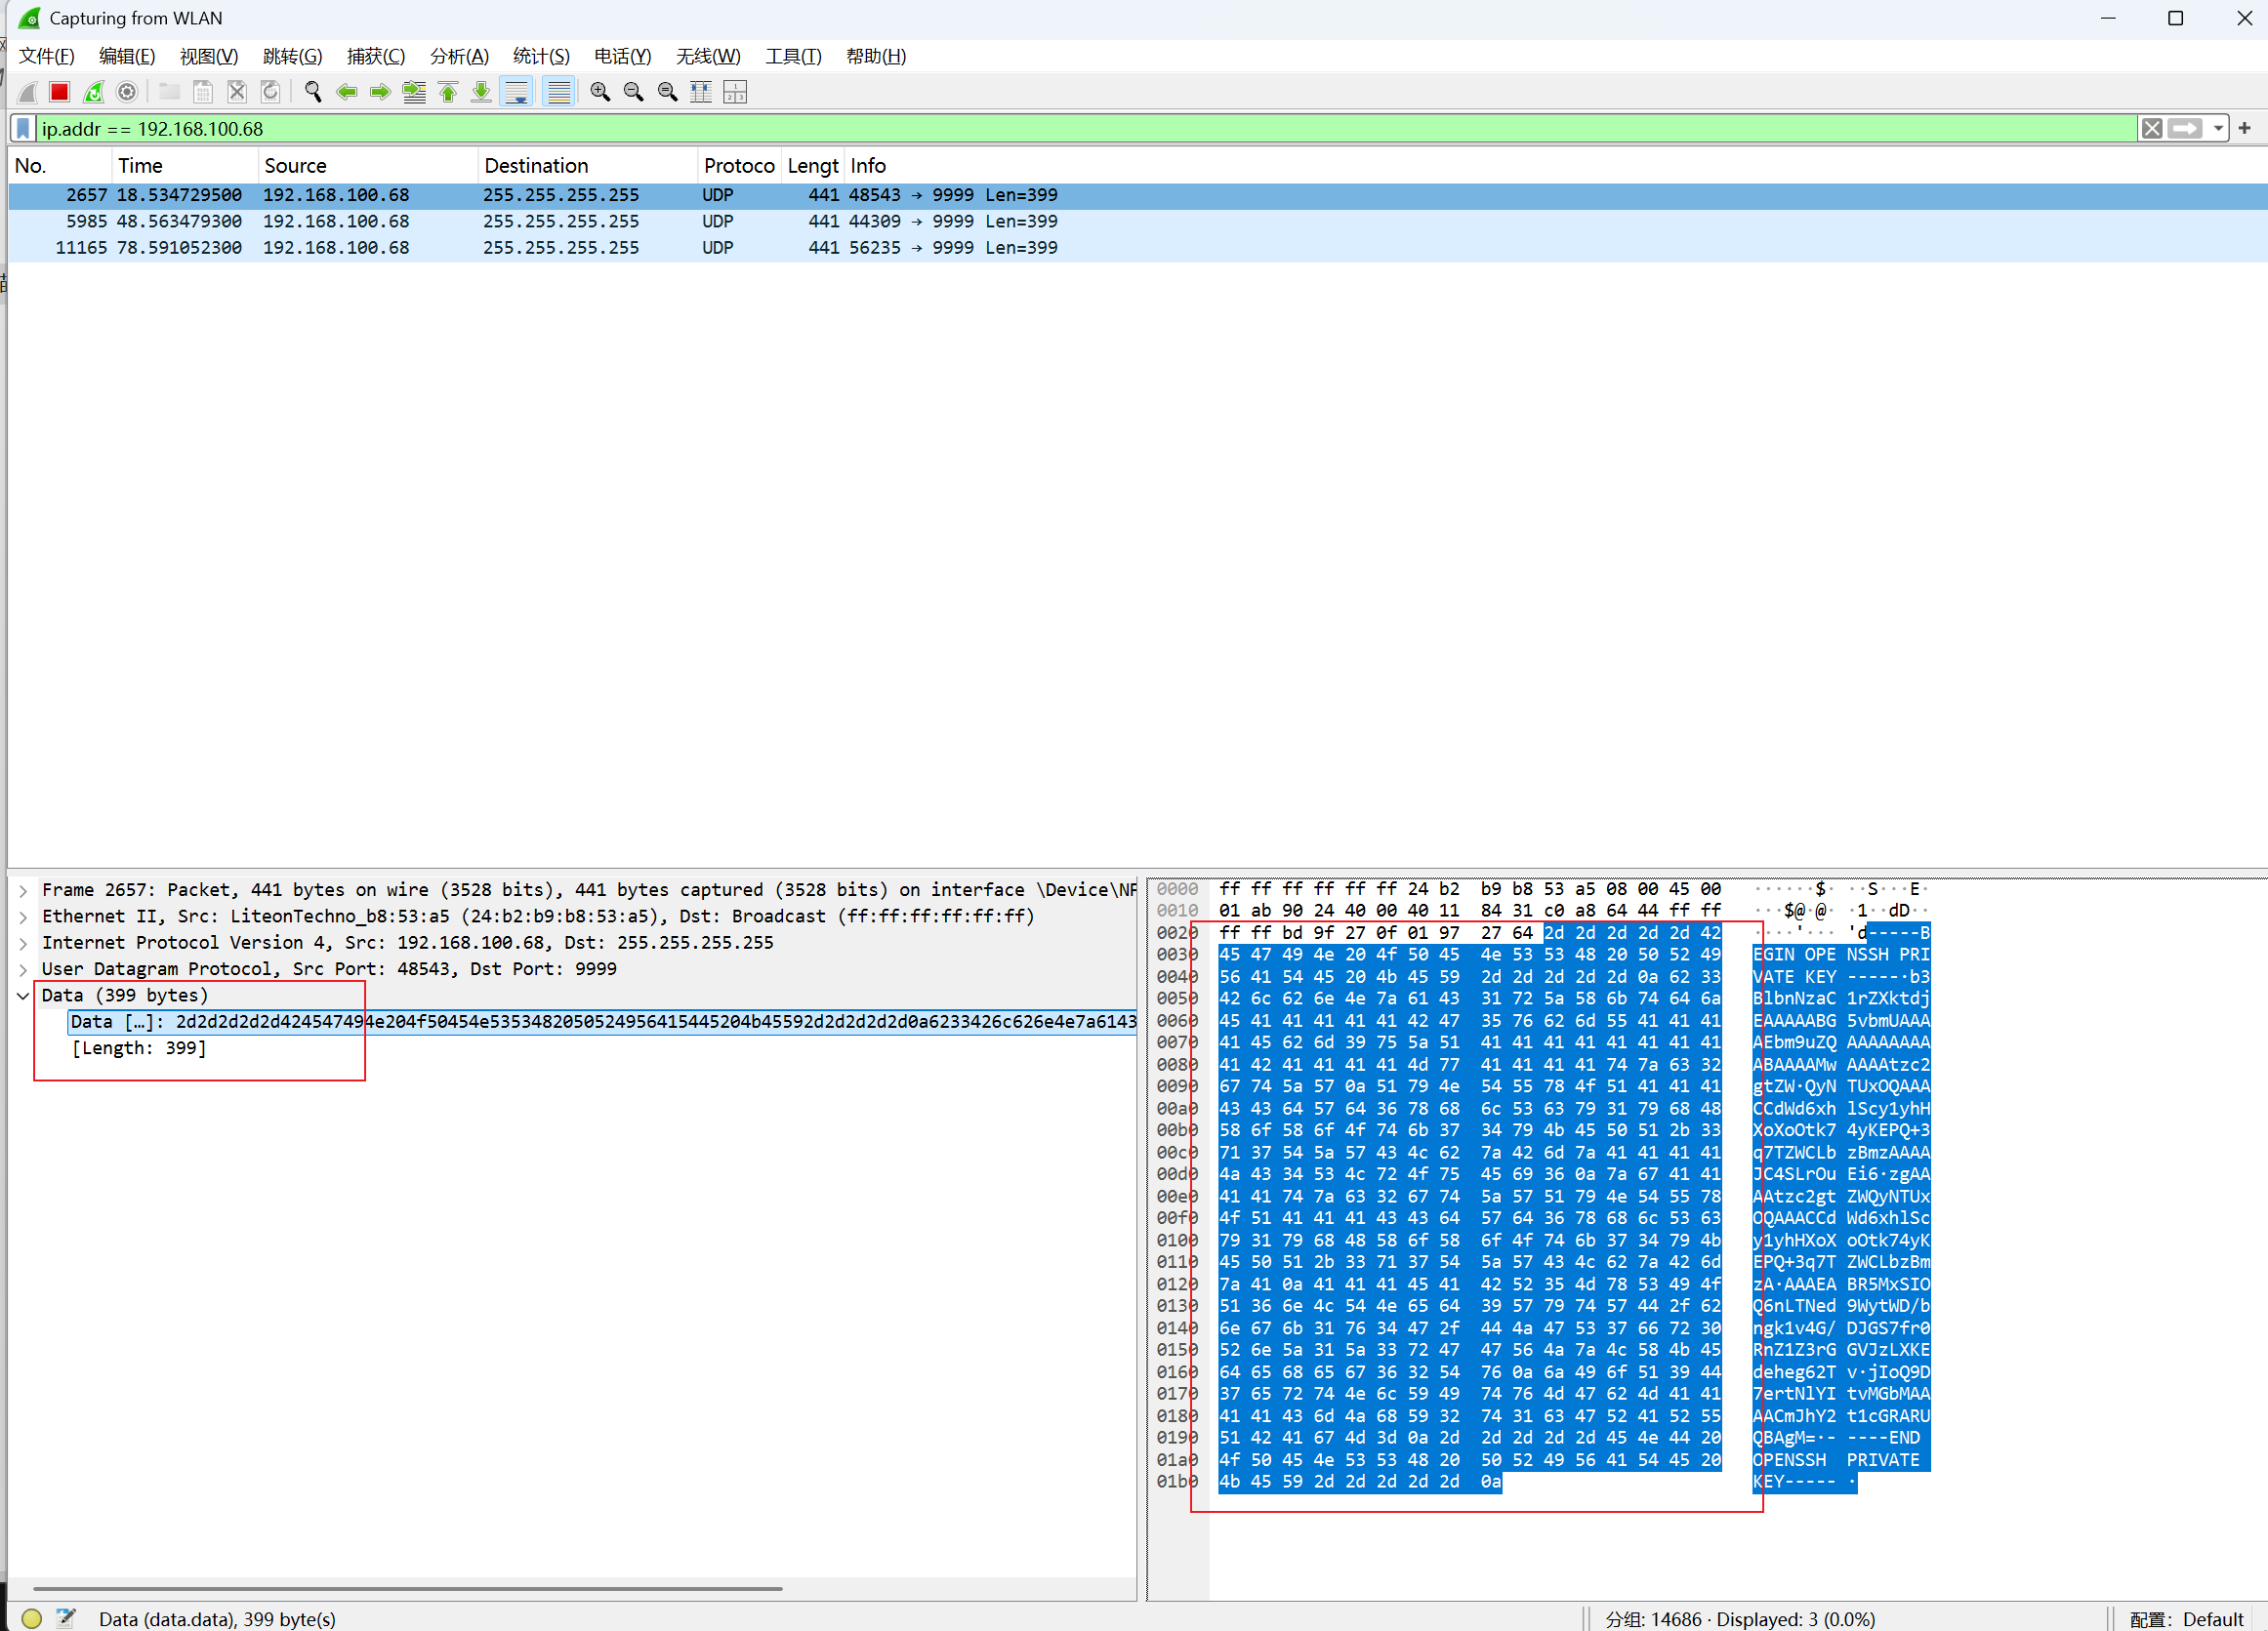
Task: Sort packets by Destination column header
Action: [x=588, y=166]
